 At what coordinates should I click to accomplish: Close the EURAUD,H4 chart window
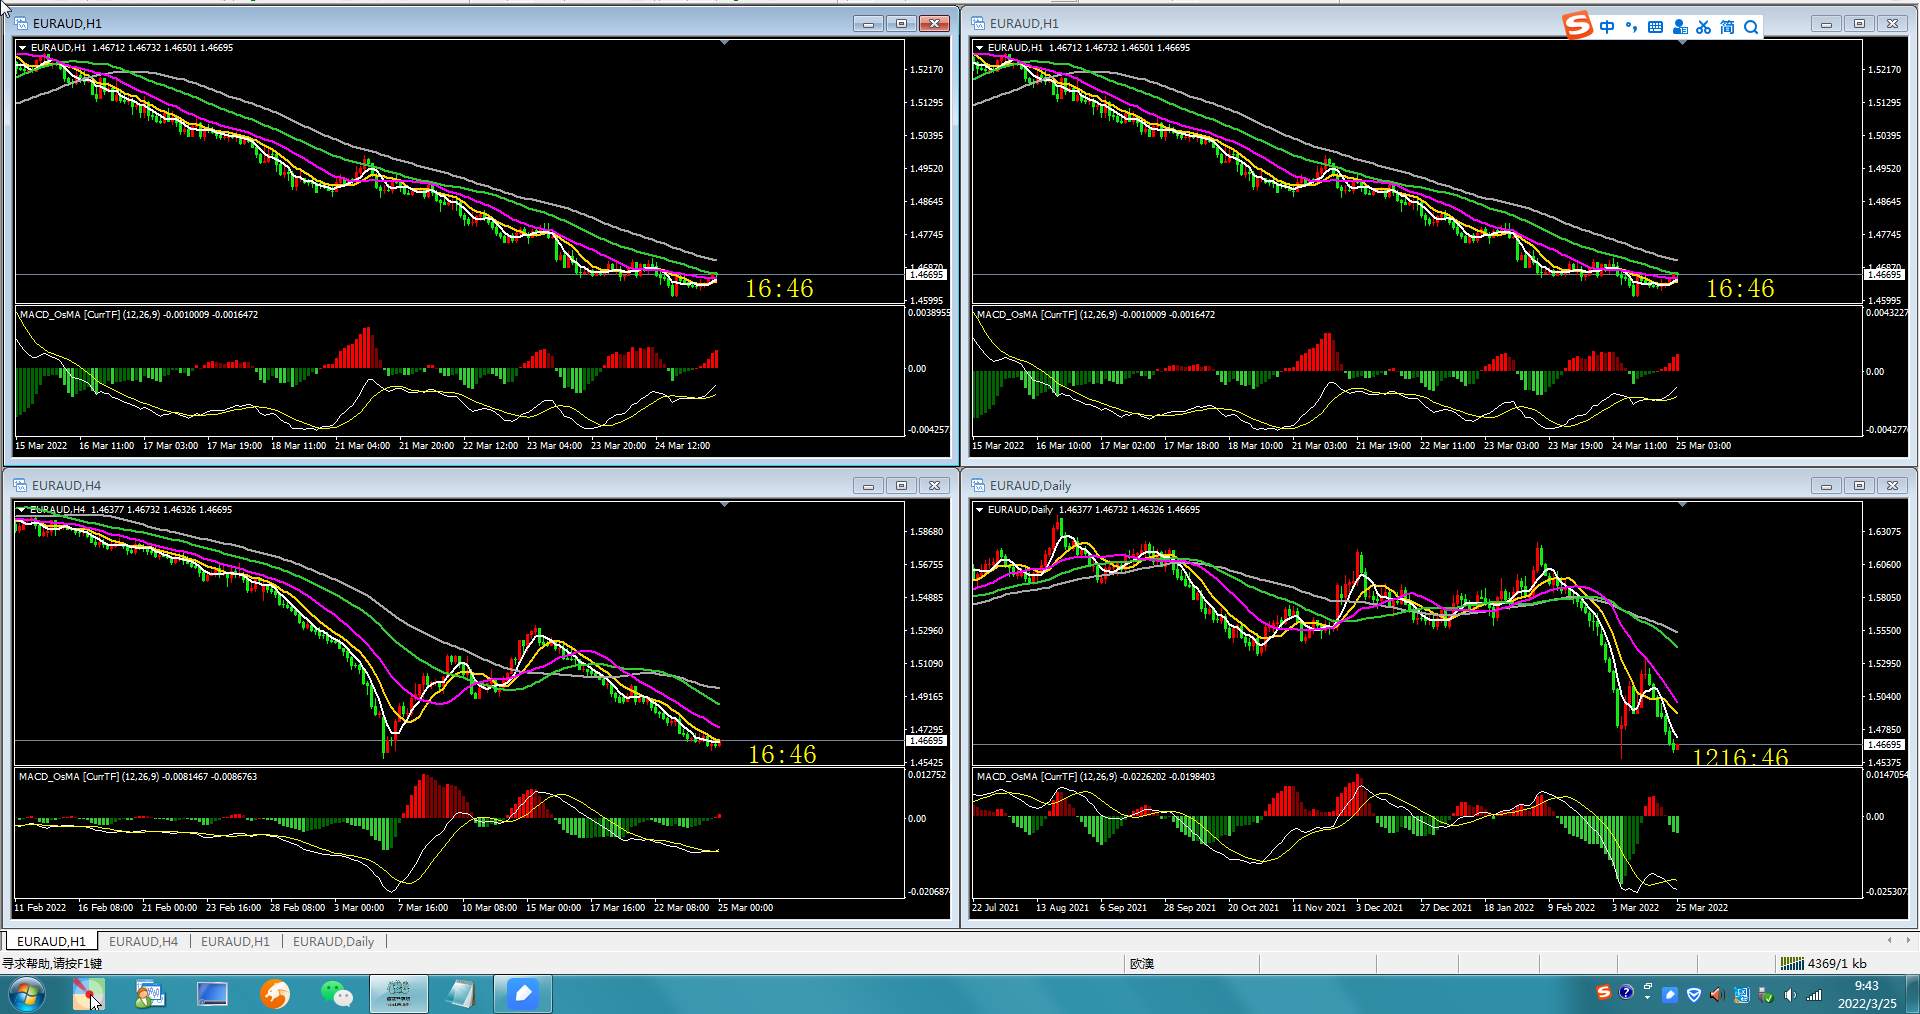click(x=934, y=485)
